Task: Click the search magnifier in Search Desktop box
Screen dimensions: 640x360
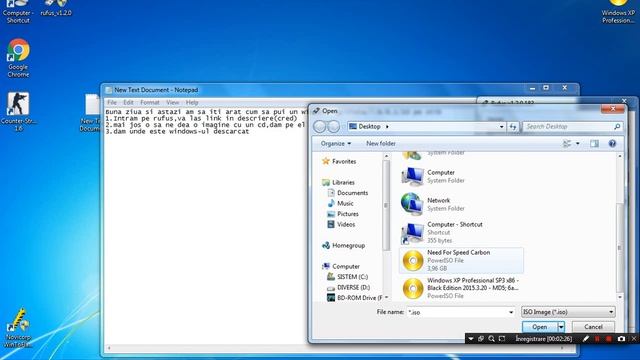Action: (617, 127)
